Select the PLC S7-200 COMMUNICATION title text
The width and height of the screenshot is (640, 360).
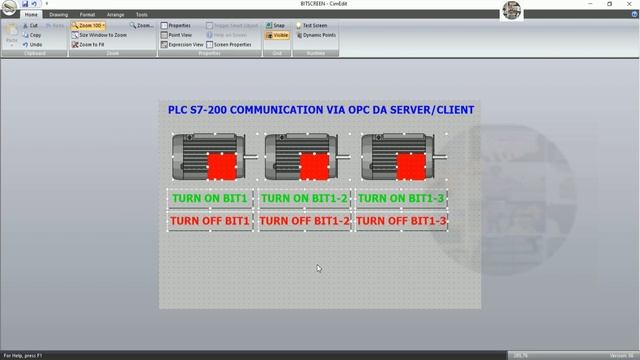[x=321, y=110]
